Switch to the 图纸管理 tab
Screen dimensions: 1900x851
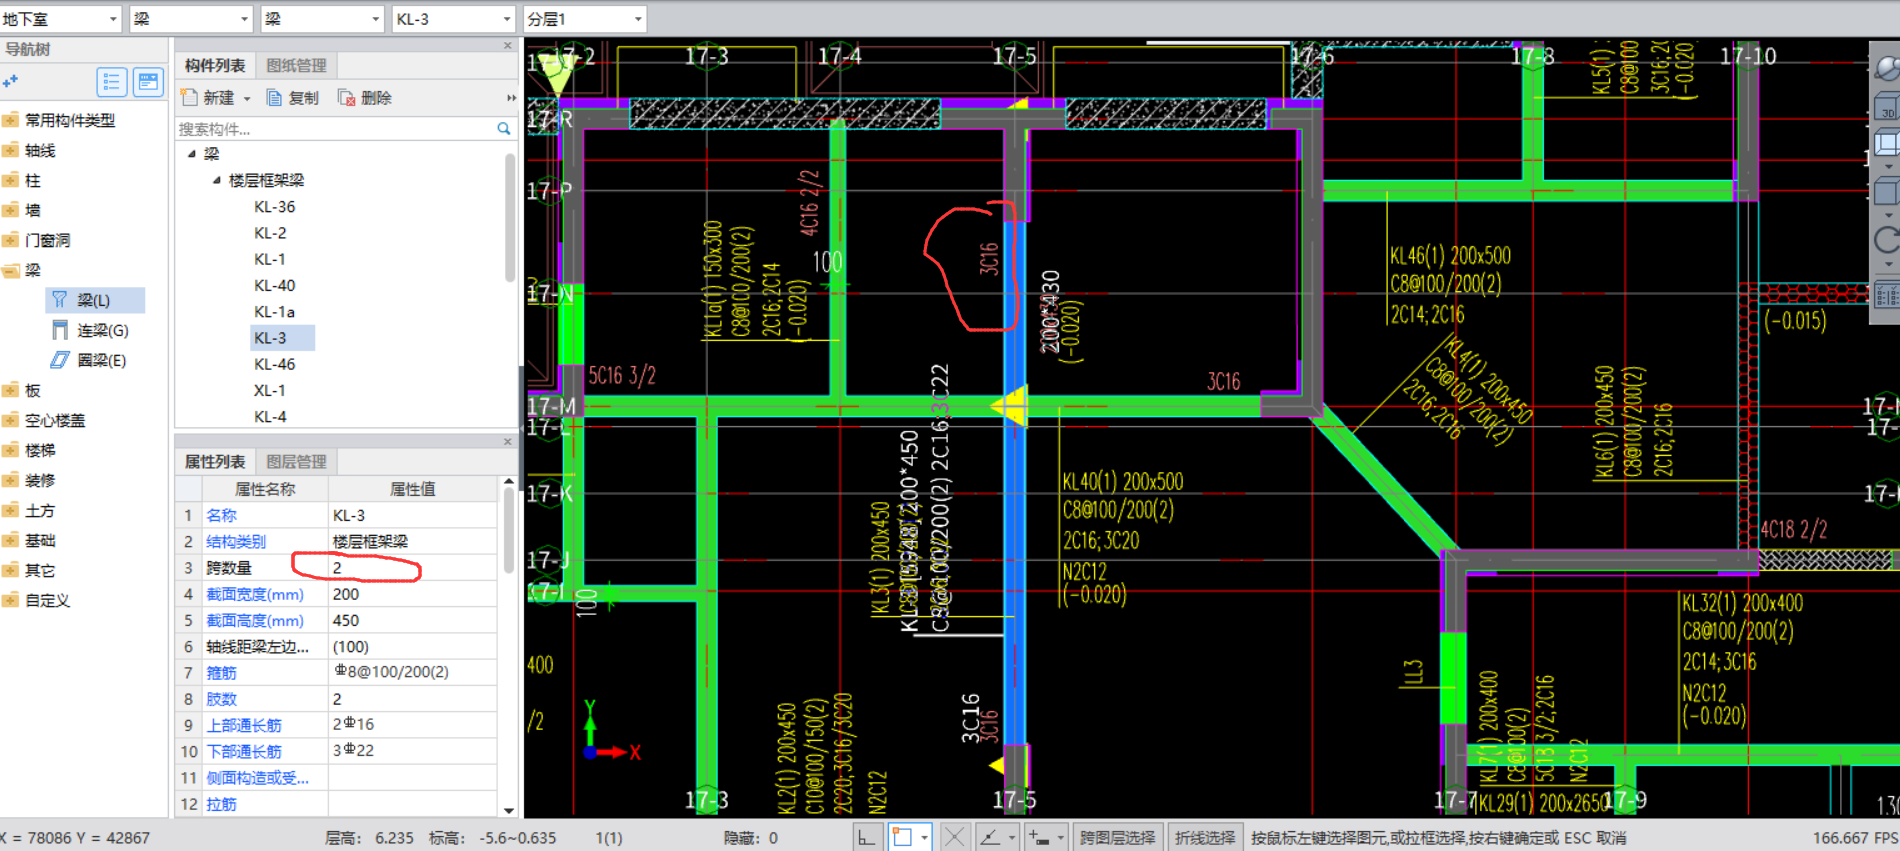(x=296, y=65)
